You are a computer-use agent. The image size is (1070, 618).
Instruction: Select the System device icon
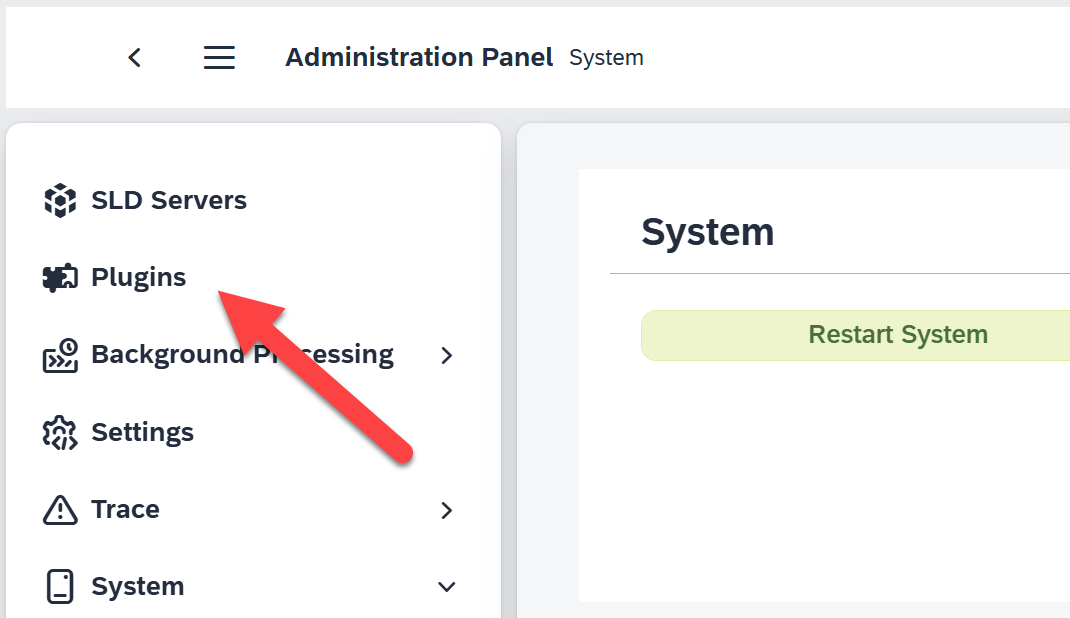(61, 586)
